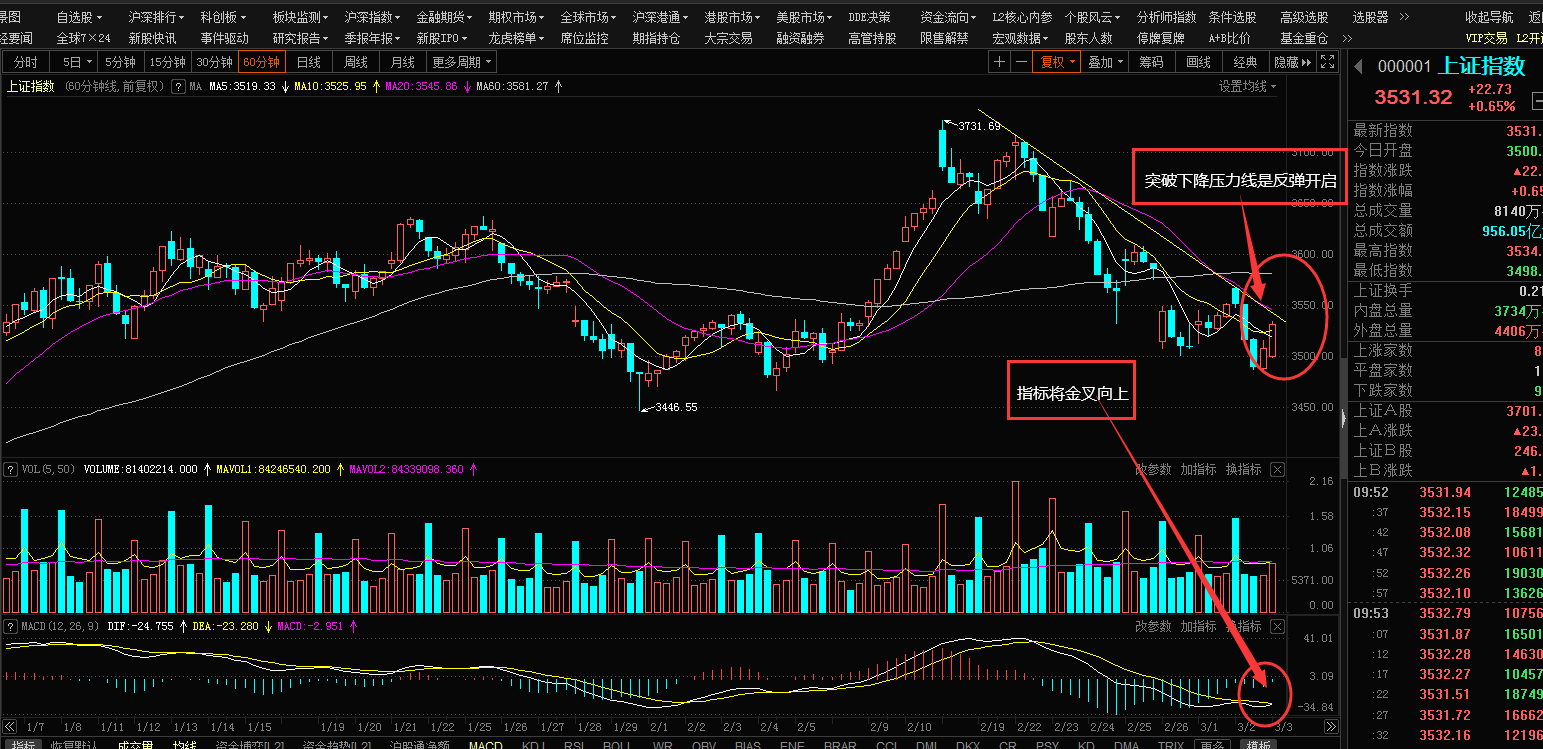Click 加指标 in the MACD panel

pyautogui.click(x=1198, y=626)
